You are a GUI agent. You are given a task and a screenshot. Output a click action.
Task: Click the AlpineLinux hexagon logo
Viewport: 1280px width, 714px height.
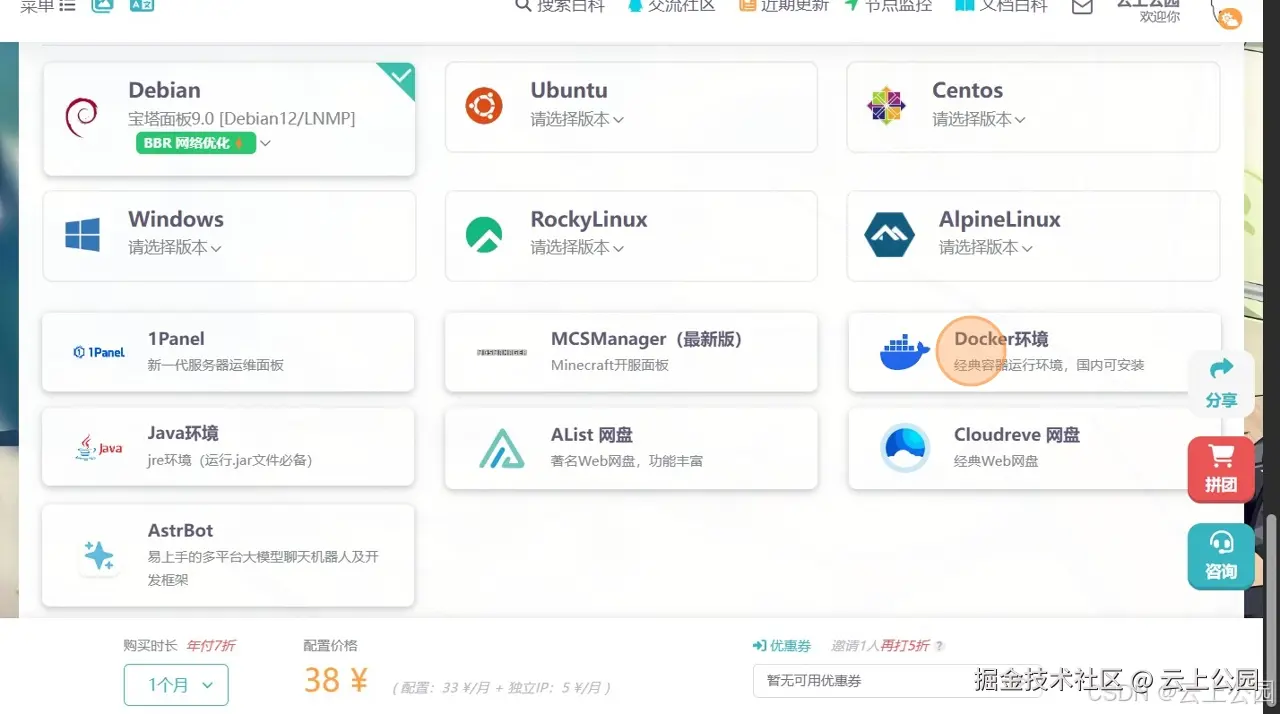889,234
